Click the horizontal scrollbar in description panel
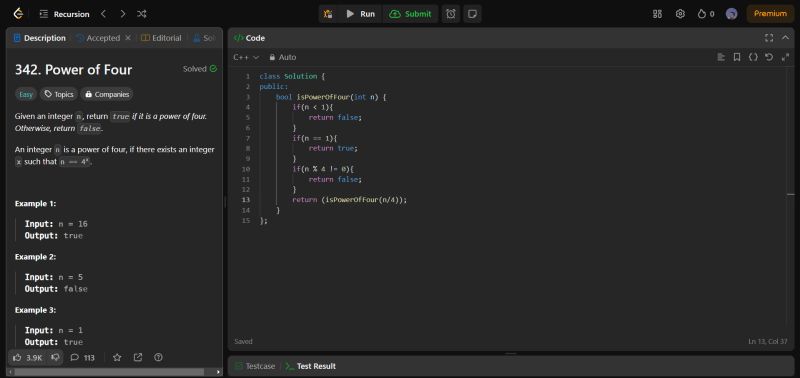The width and height of the screenshot is (800, 378). [x=109, y=372]
